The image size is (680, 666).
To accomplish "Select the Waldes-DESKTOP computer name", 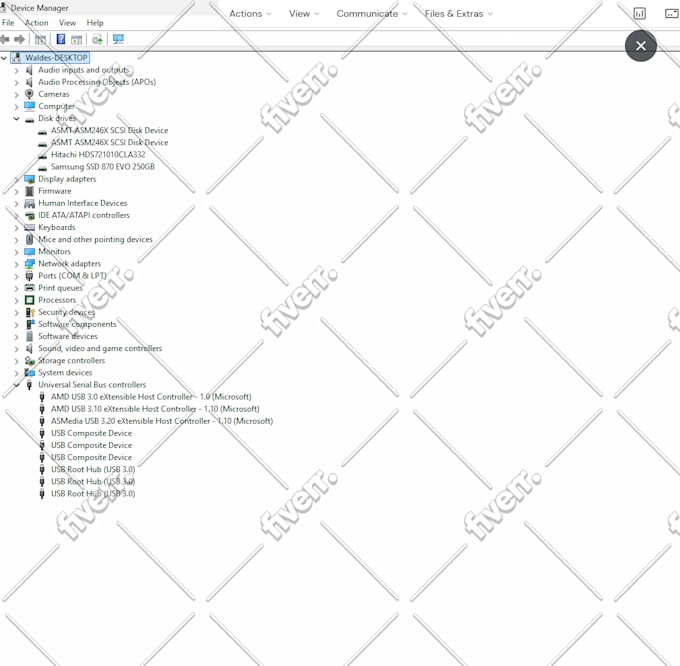I will point(56,58).
